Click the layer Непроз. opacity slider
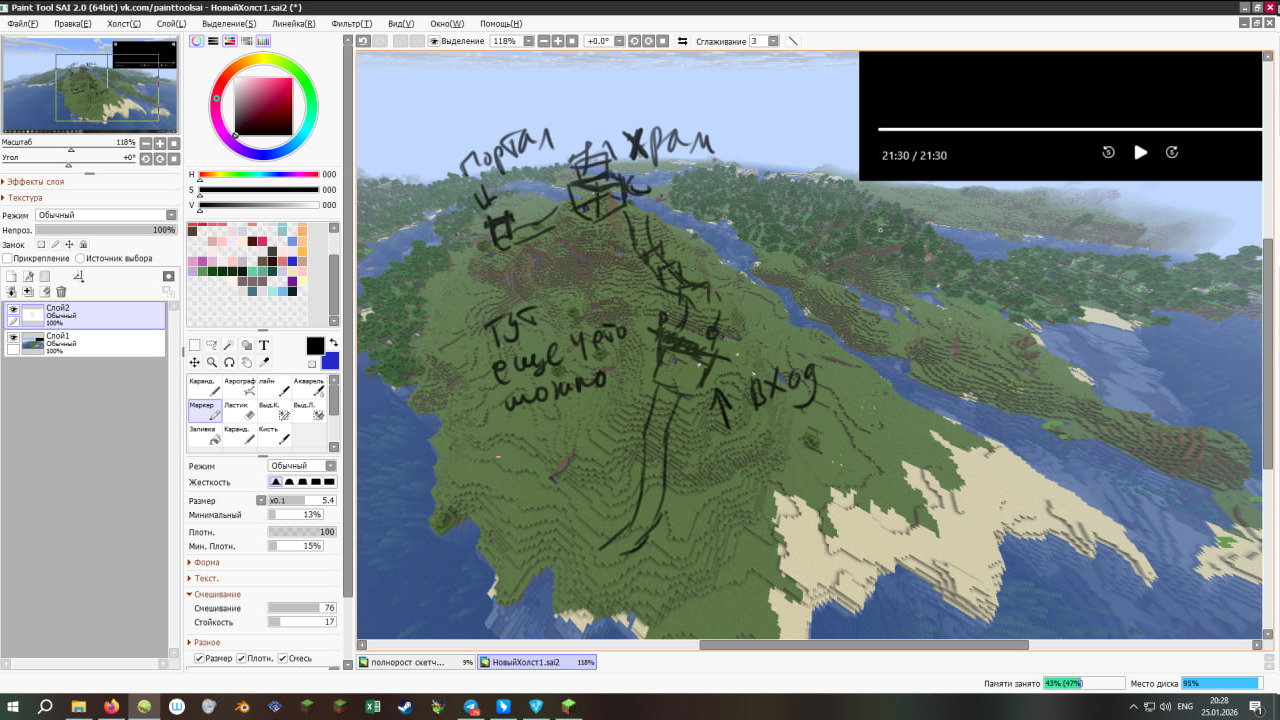 tap(106, 230)
